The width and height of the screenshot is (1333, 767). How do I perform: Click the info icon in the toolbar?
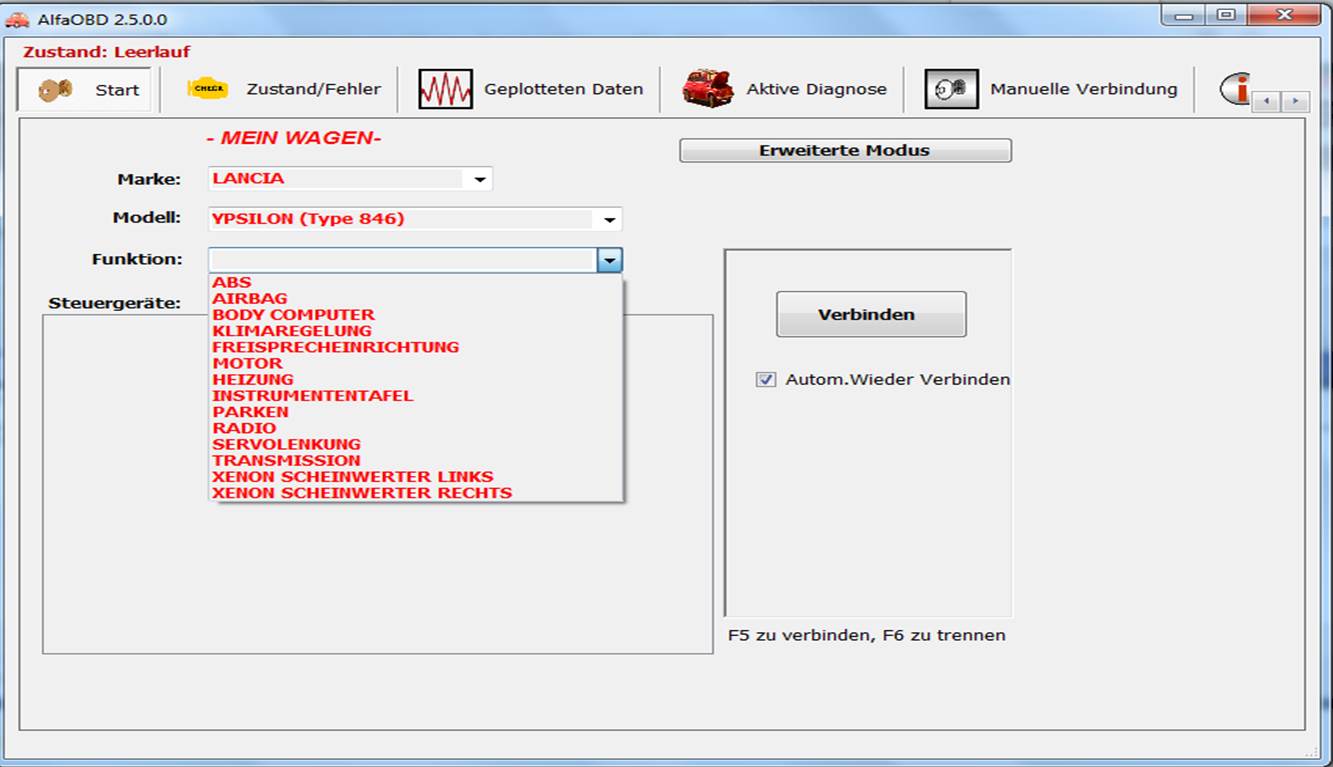click(1235, 89)
